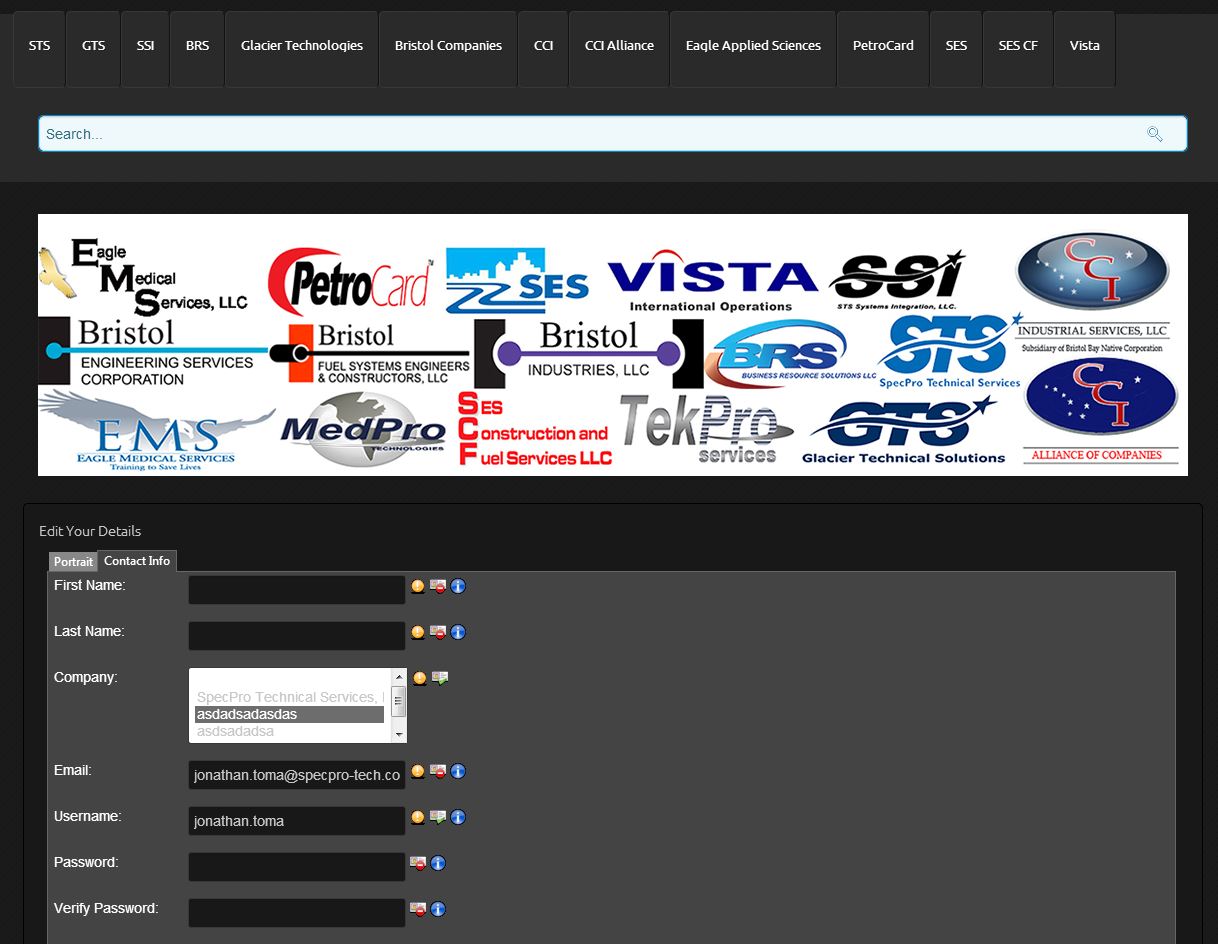Click the Company list scroll-down arrow
1218x944 pixels.
pos(399,735)
